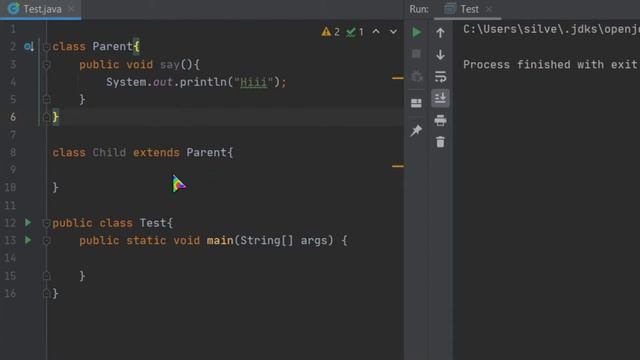Click extends keyword on line 8
Viewport: 640px width, 360px height.
(156, 153)
